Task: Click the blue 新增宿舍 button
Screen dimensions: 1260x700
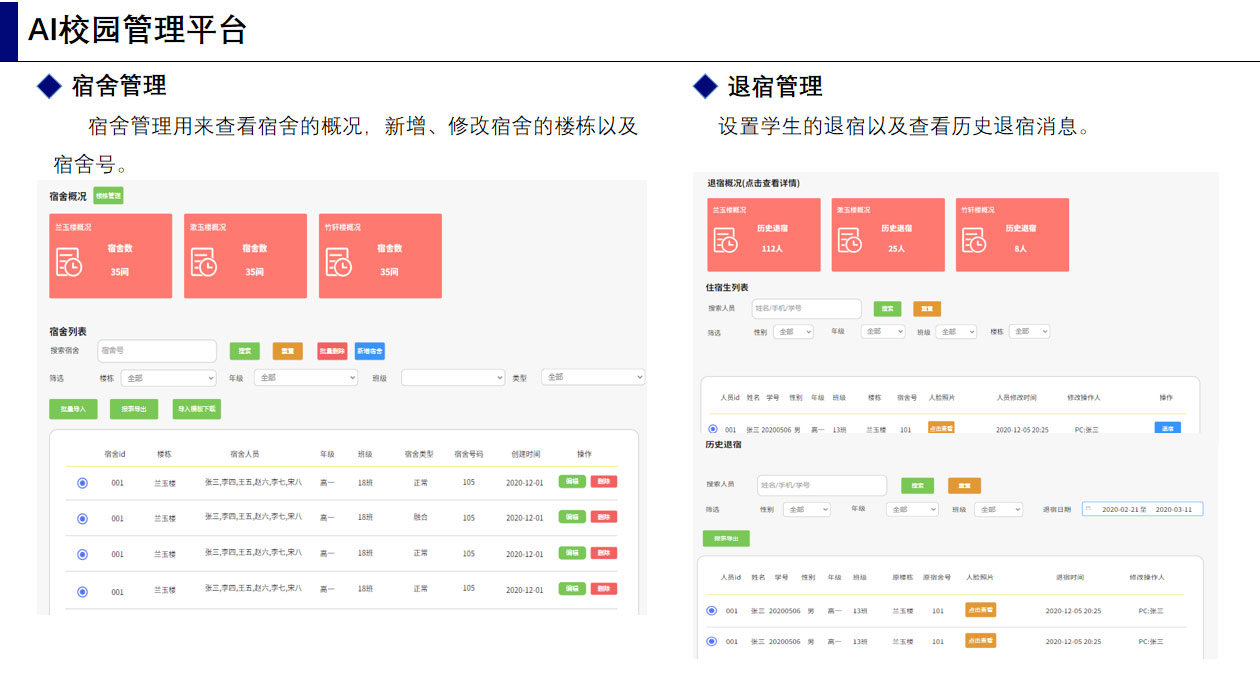Action: click(369, 351)
